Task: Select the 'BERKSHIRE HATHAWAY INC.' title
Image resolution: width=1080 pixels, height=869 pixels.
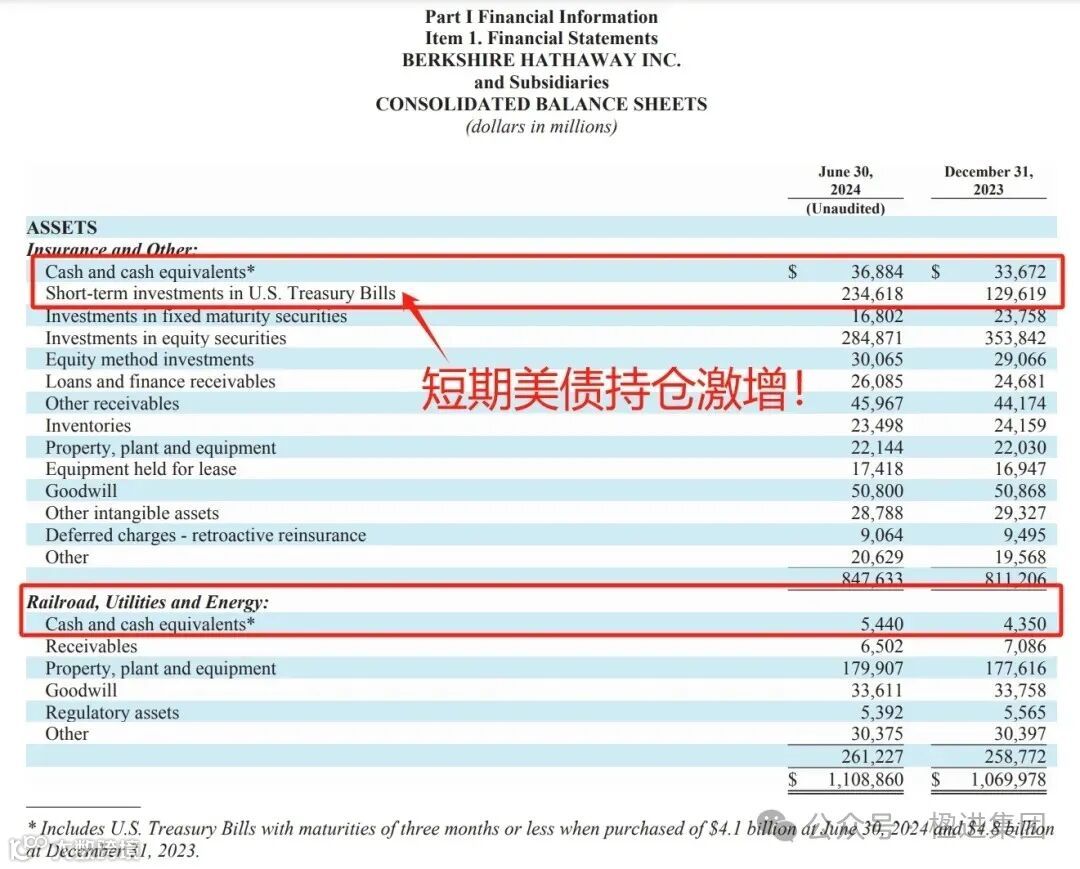Action: (x=541, y=60)
